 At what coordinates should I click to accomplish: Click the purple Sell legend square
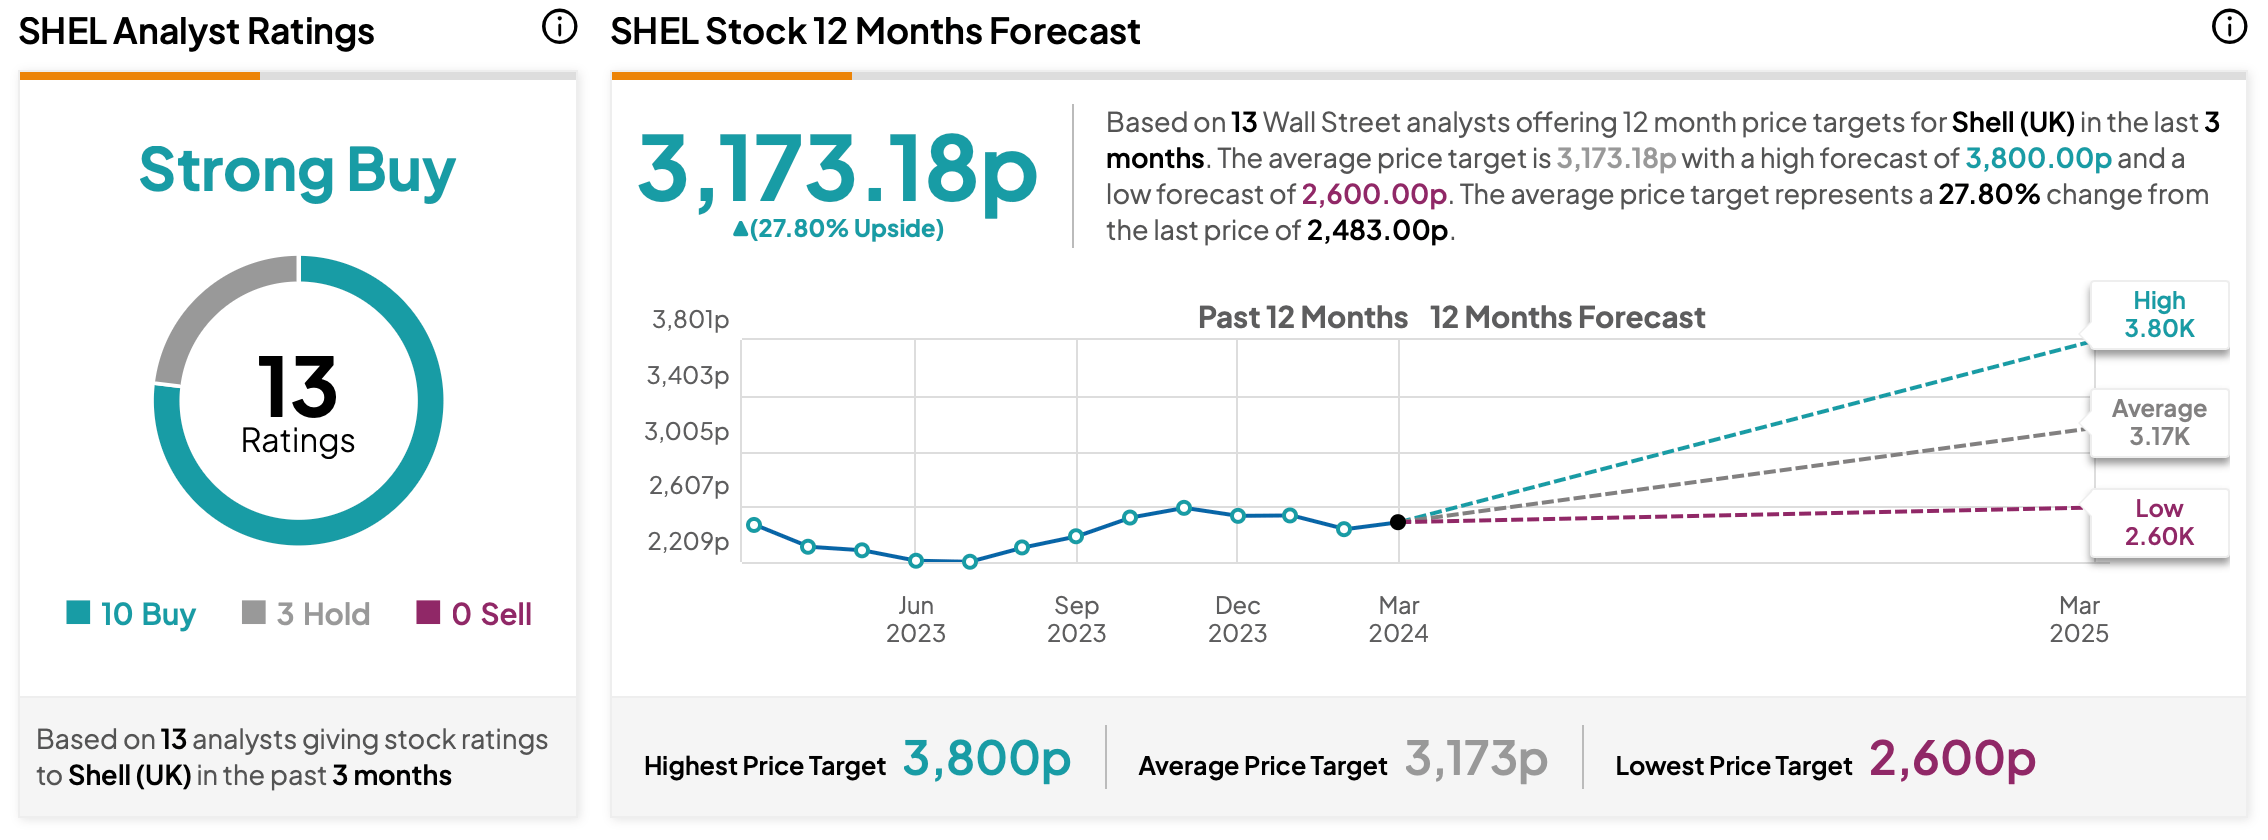point(428,612)
